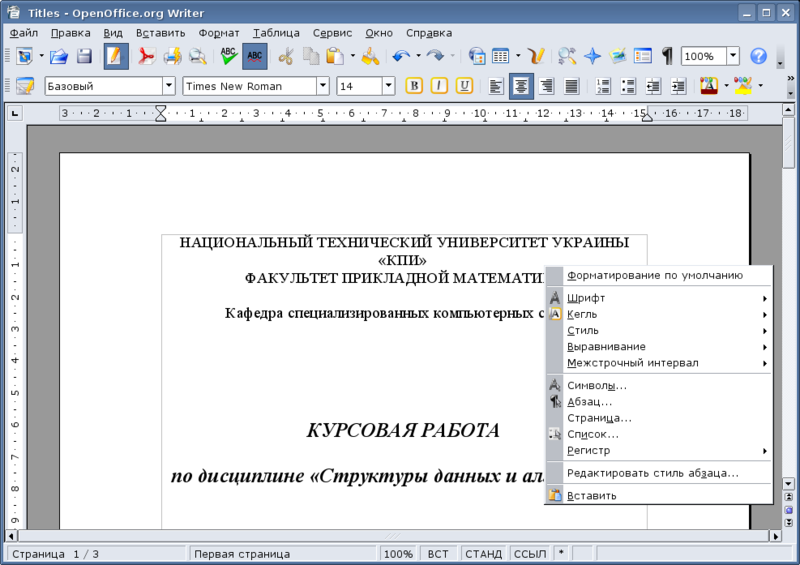Click the New document icon
This screenshot has height=565, width=800.
(x=24, y=56)
